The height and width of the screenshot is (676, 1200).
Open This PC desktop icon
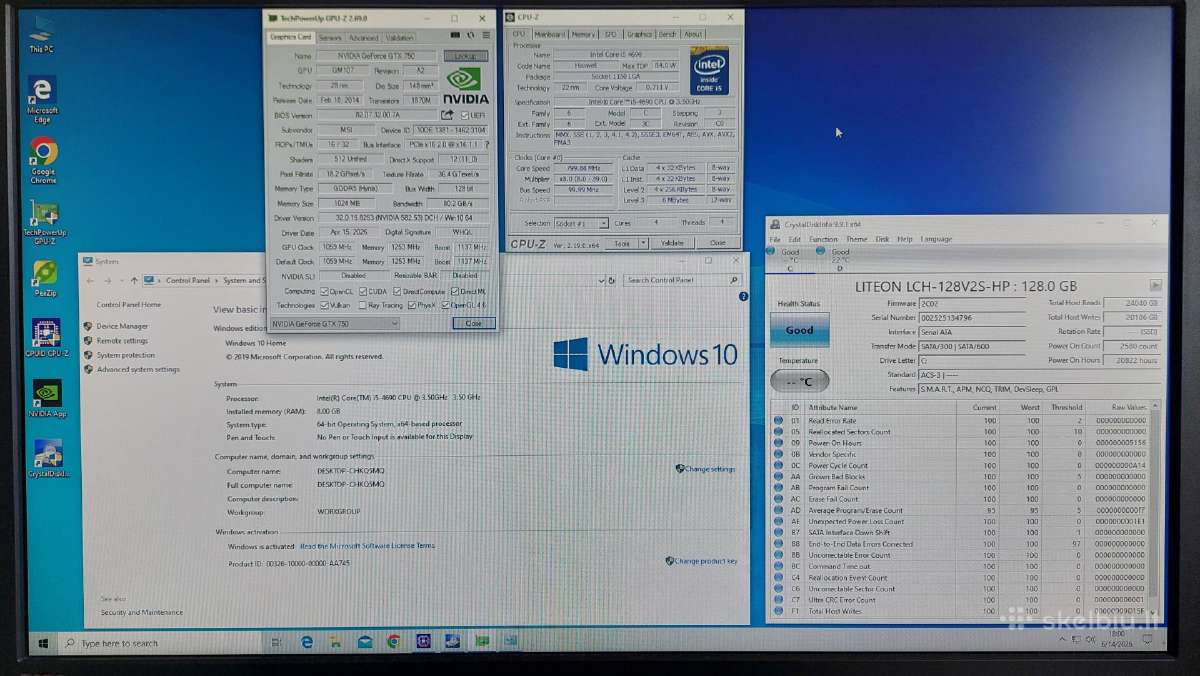42,34
